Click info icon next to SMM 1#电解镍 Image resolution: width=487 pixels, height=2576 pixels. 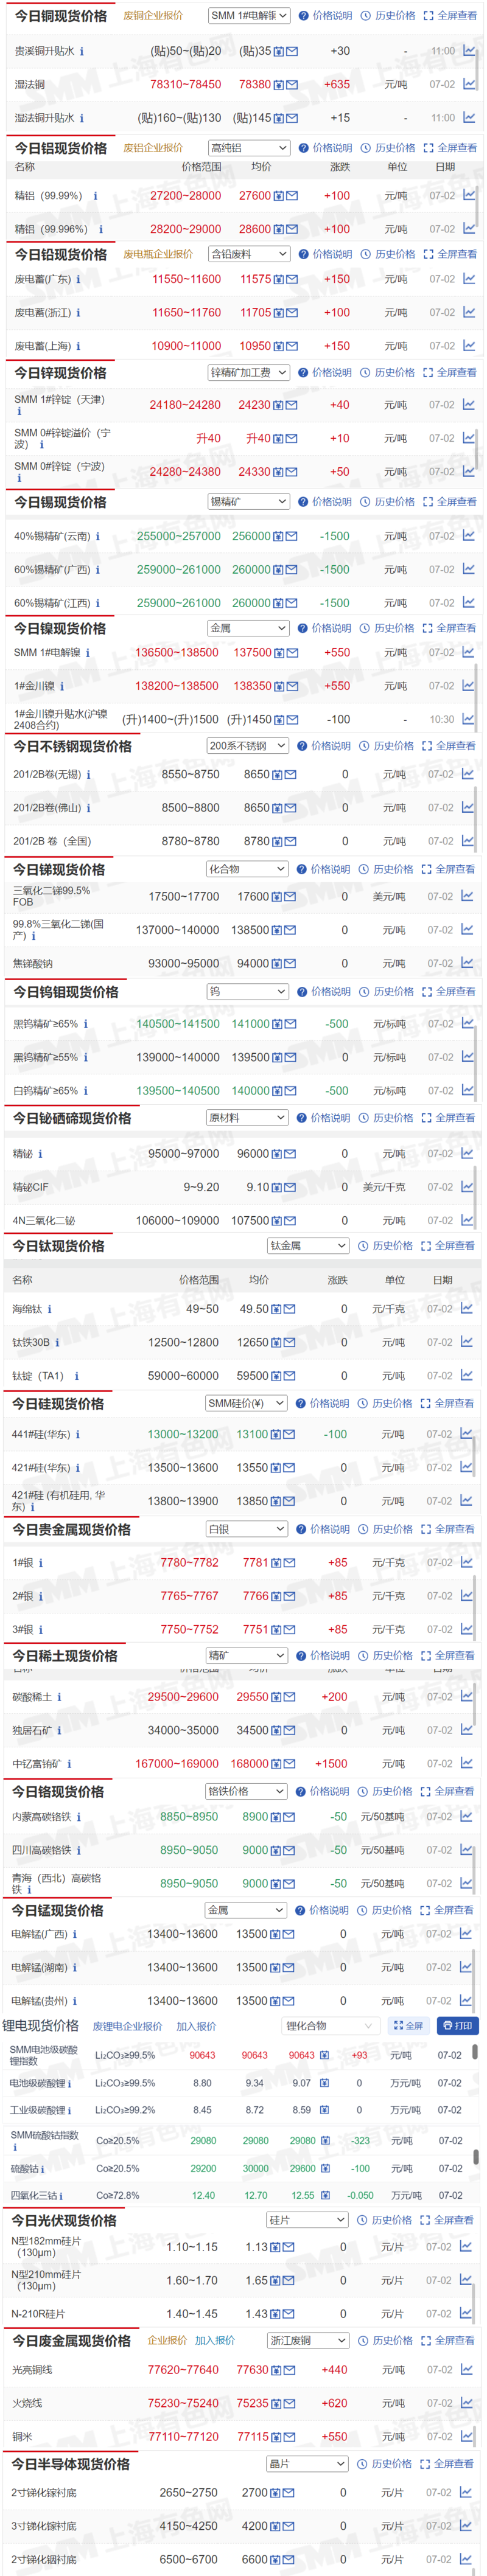click(x=87, y=653)
